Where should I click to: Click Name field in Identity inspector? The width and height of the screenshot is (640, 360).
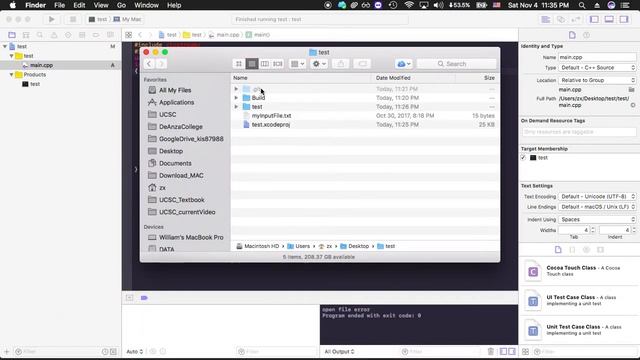pyautogui.click(x=597, y=57)
